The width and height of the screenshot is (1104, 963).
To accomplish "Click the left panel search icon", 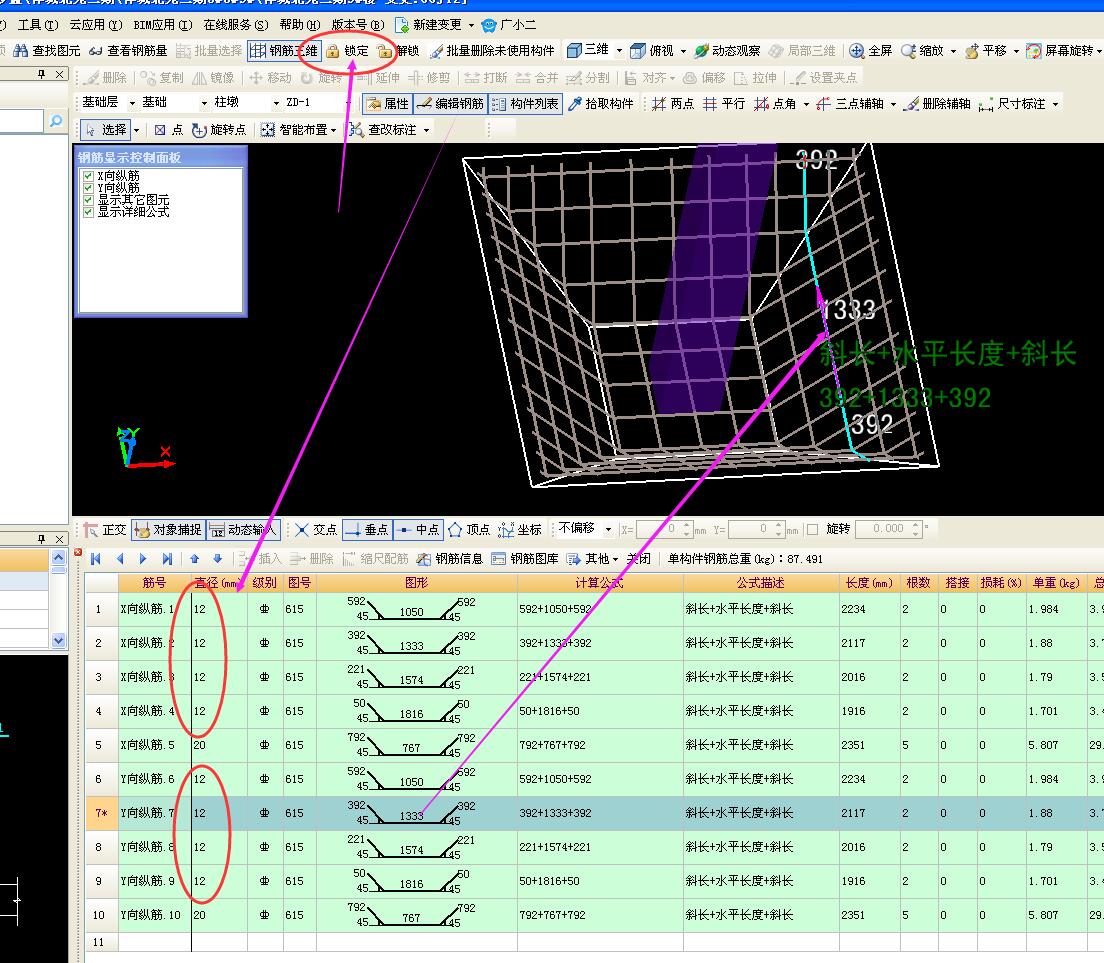I will coord(56,121).
